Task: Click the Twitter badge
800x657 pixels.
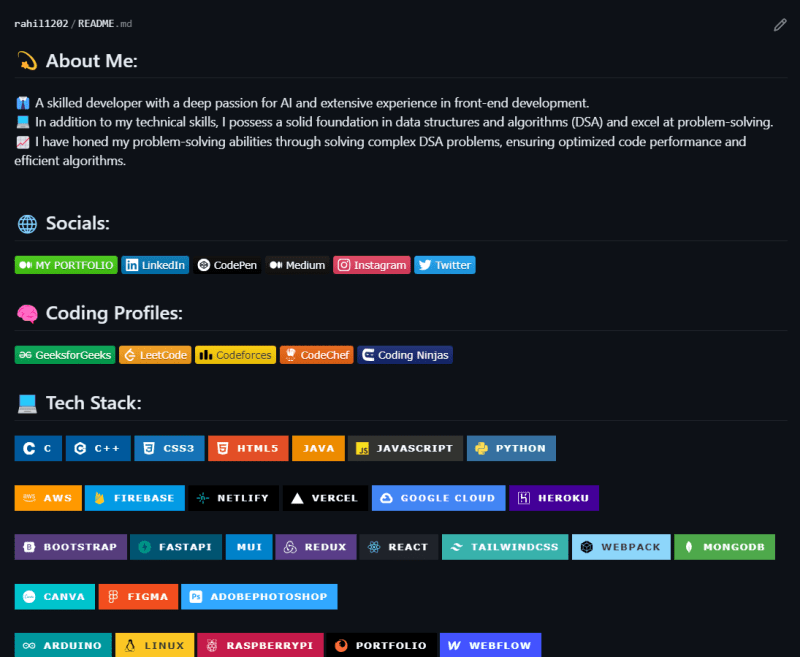Action: [444, 265]
